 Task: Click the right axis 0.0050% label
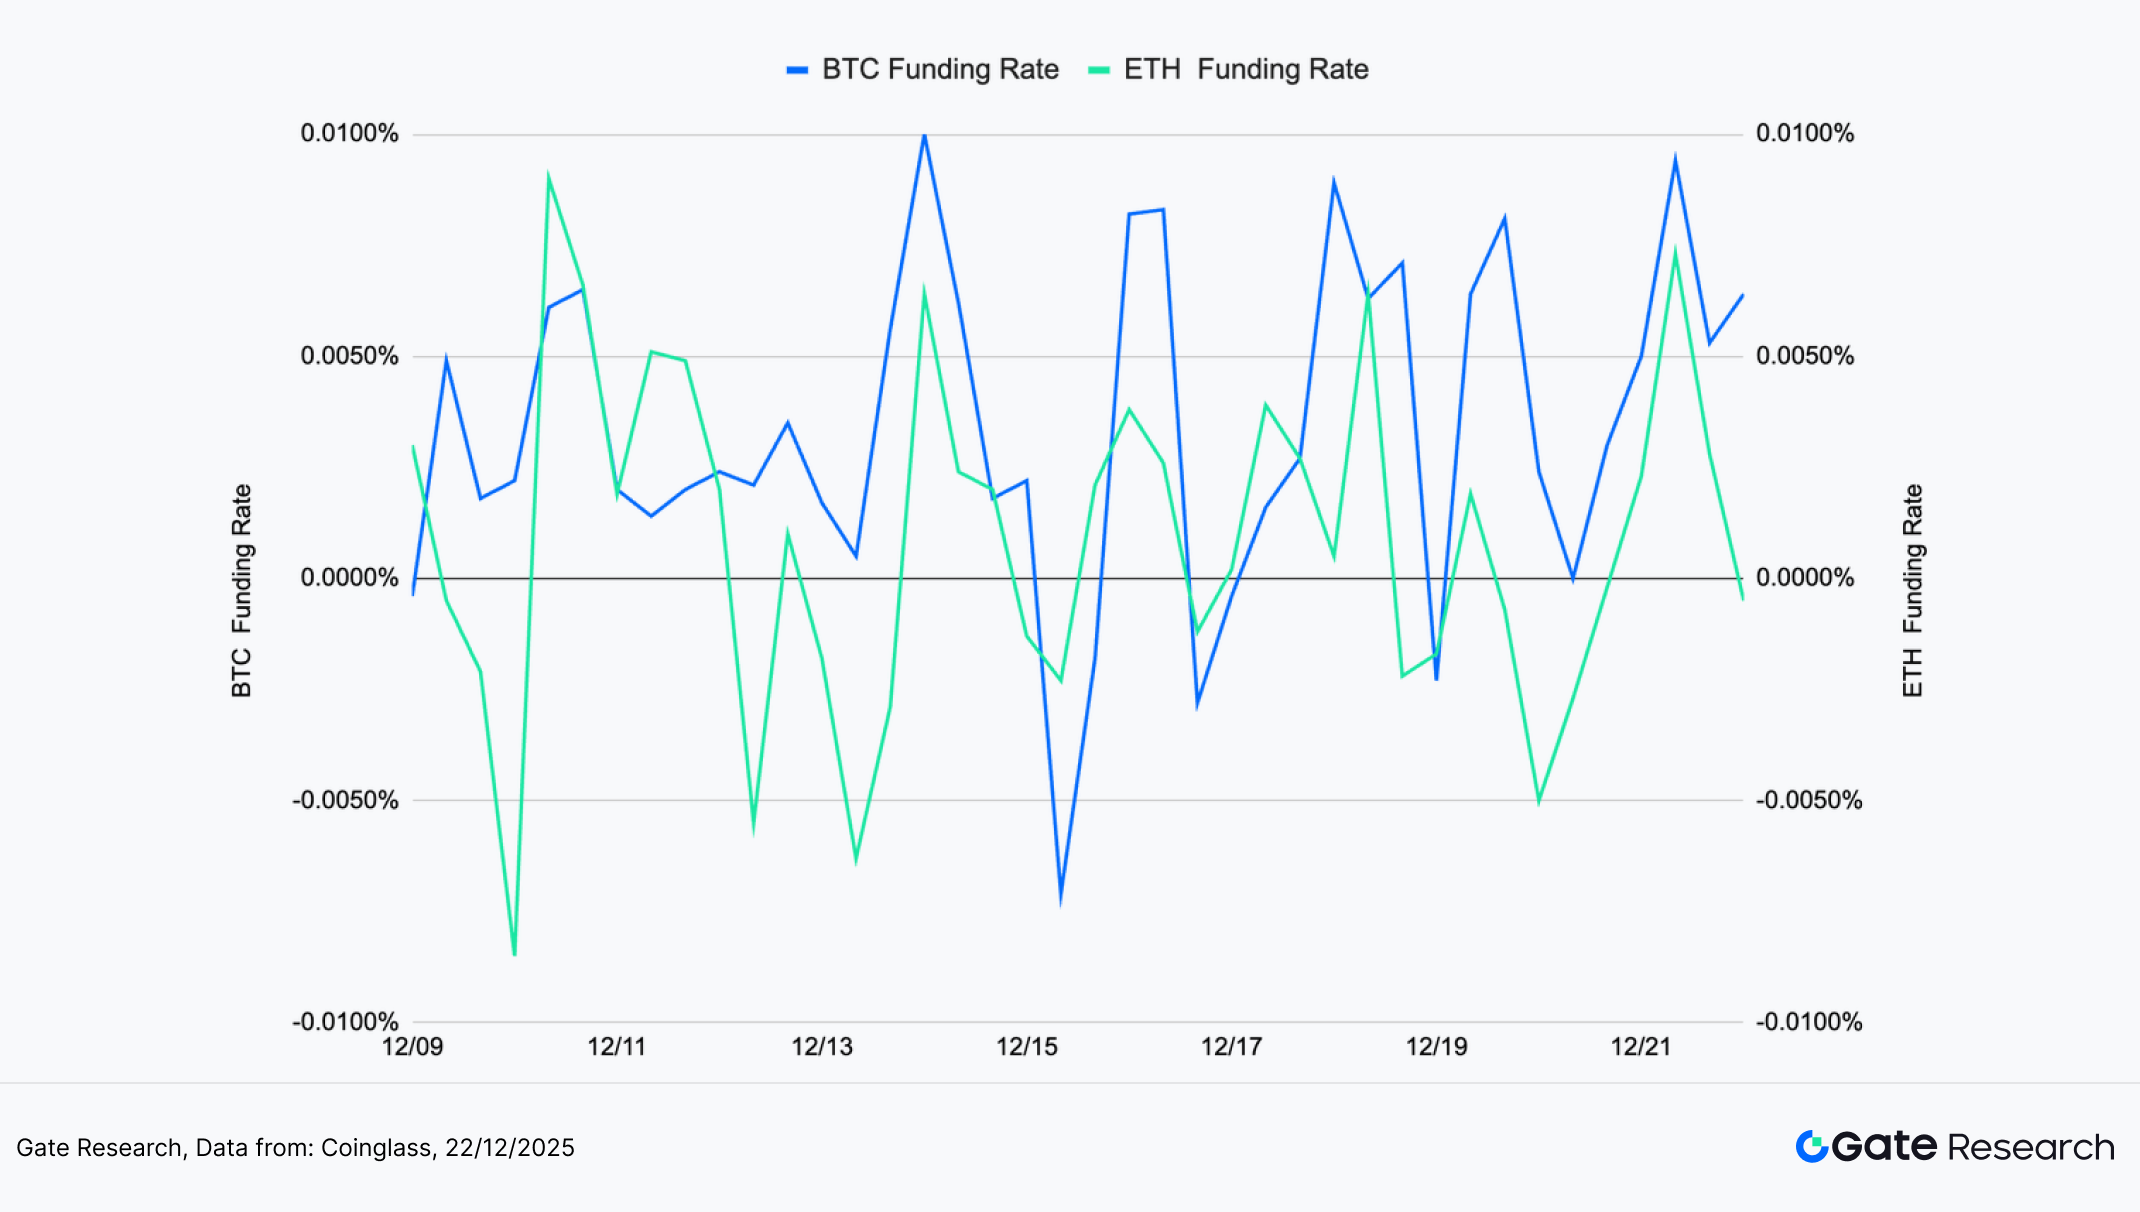(x=1805, y=356)
